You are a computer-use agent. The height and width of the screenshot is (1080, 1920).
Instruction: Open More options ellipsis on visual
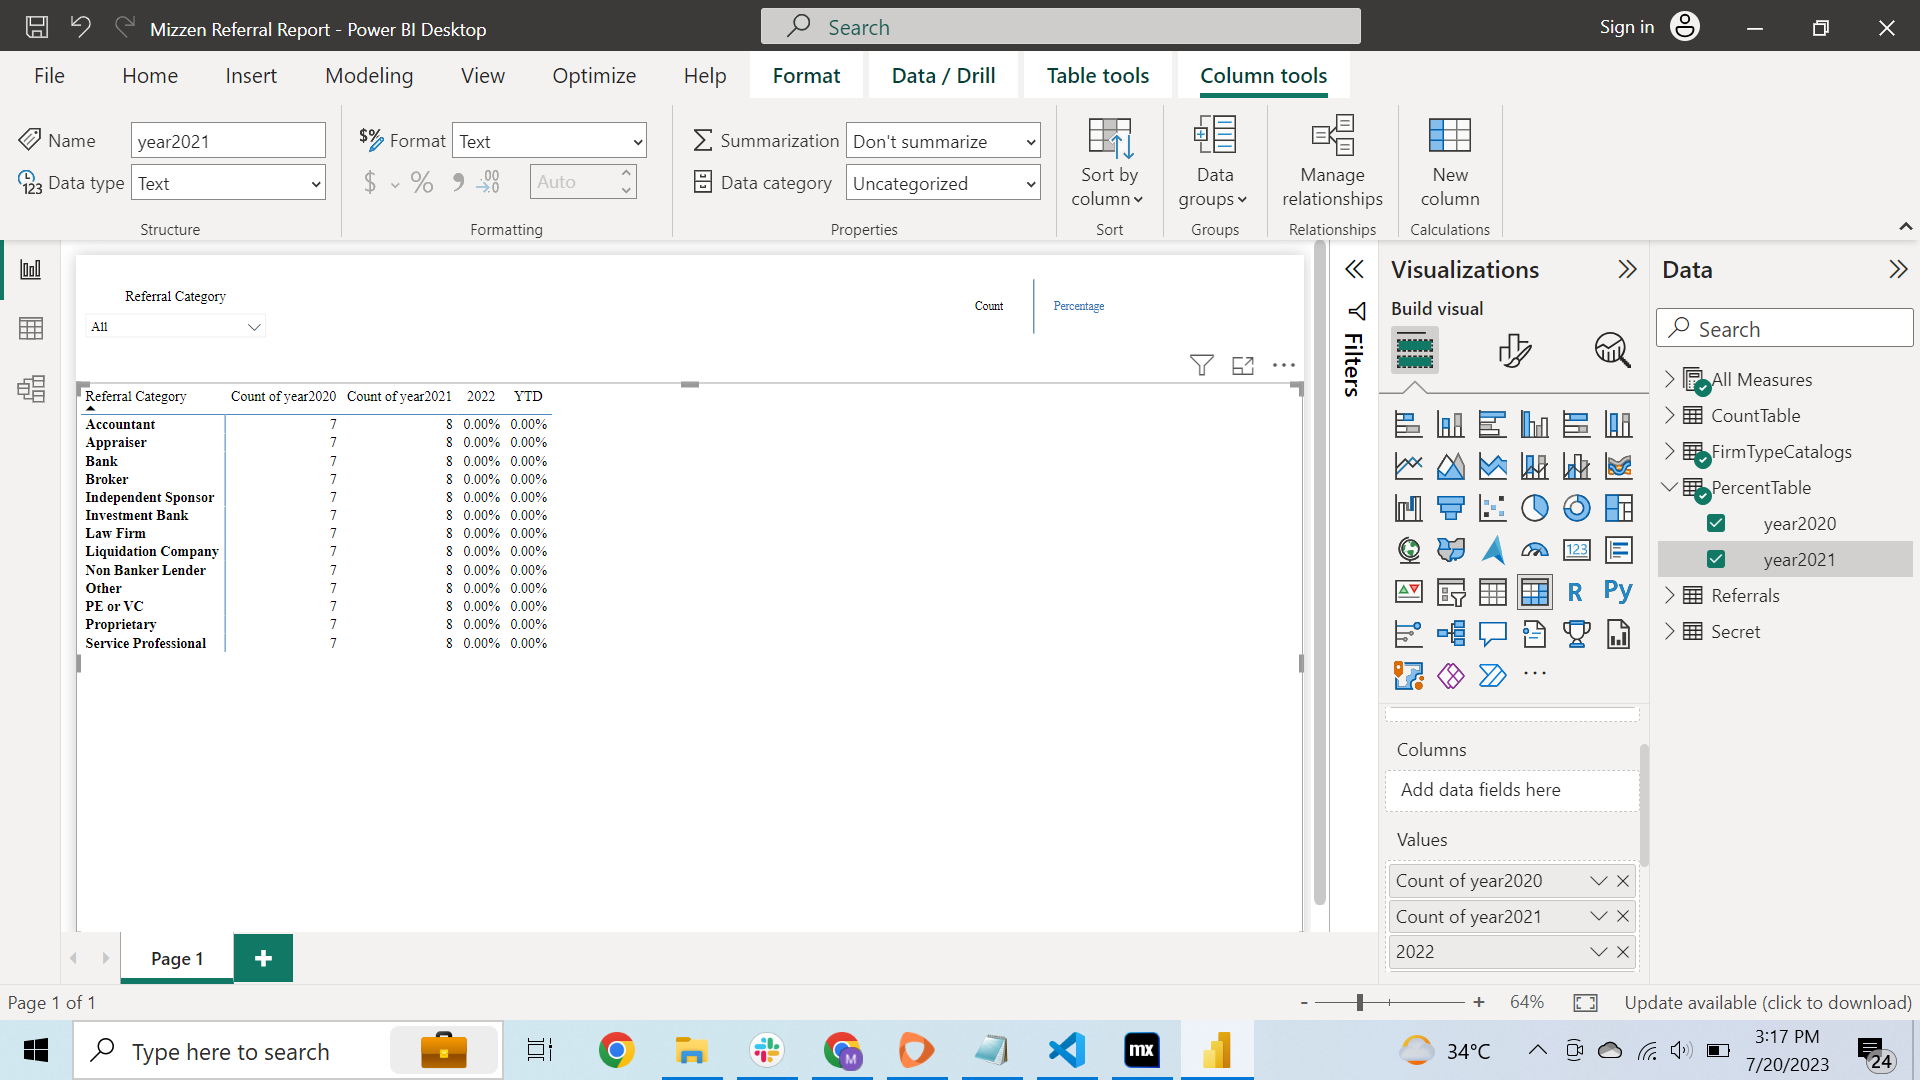(1284, 365)
